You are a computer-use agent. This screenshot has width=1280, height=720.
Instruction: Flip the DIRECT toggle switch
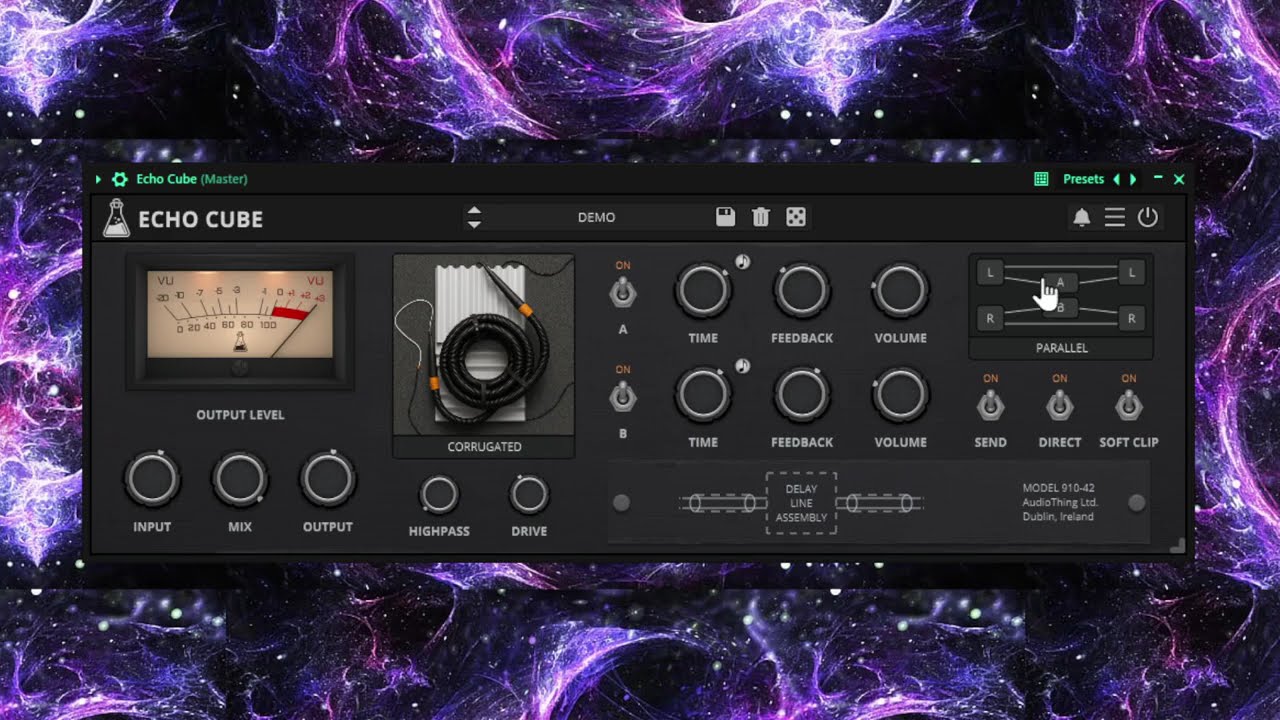[1059, 405]
